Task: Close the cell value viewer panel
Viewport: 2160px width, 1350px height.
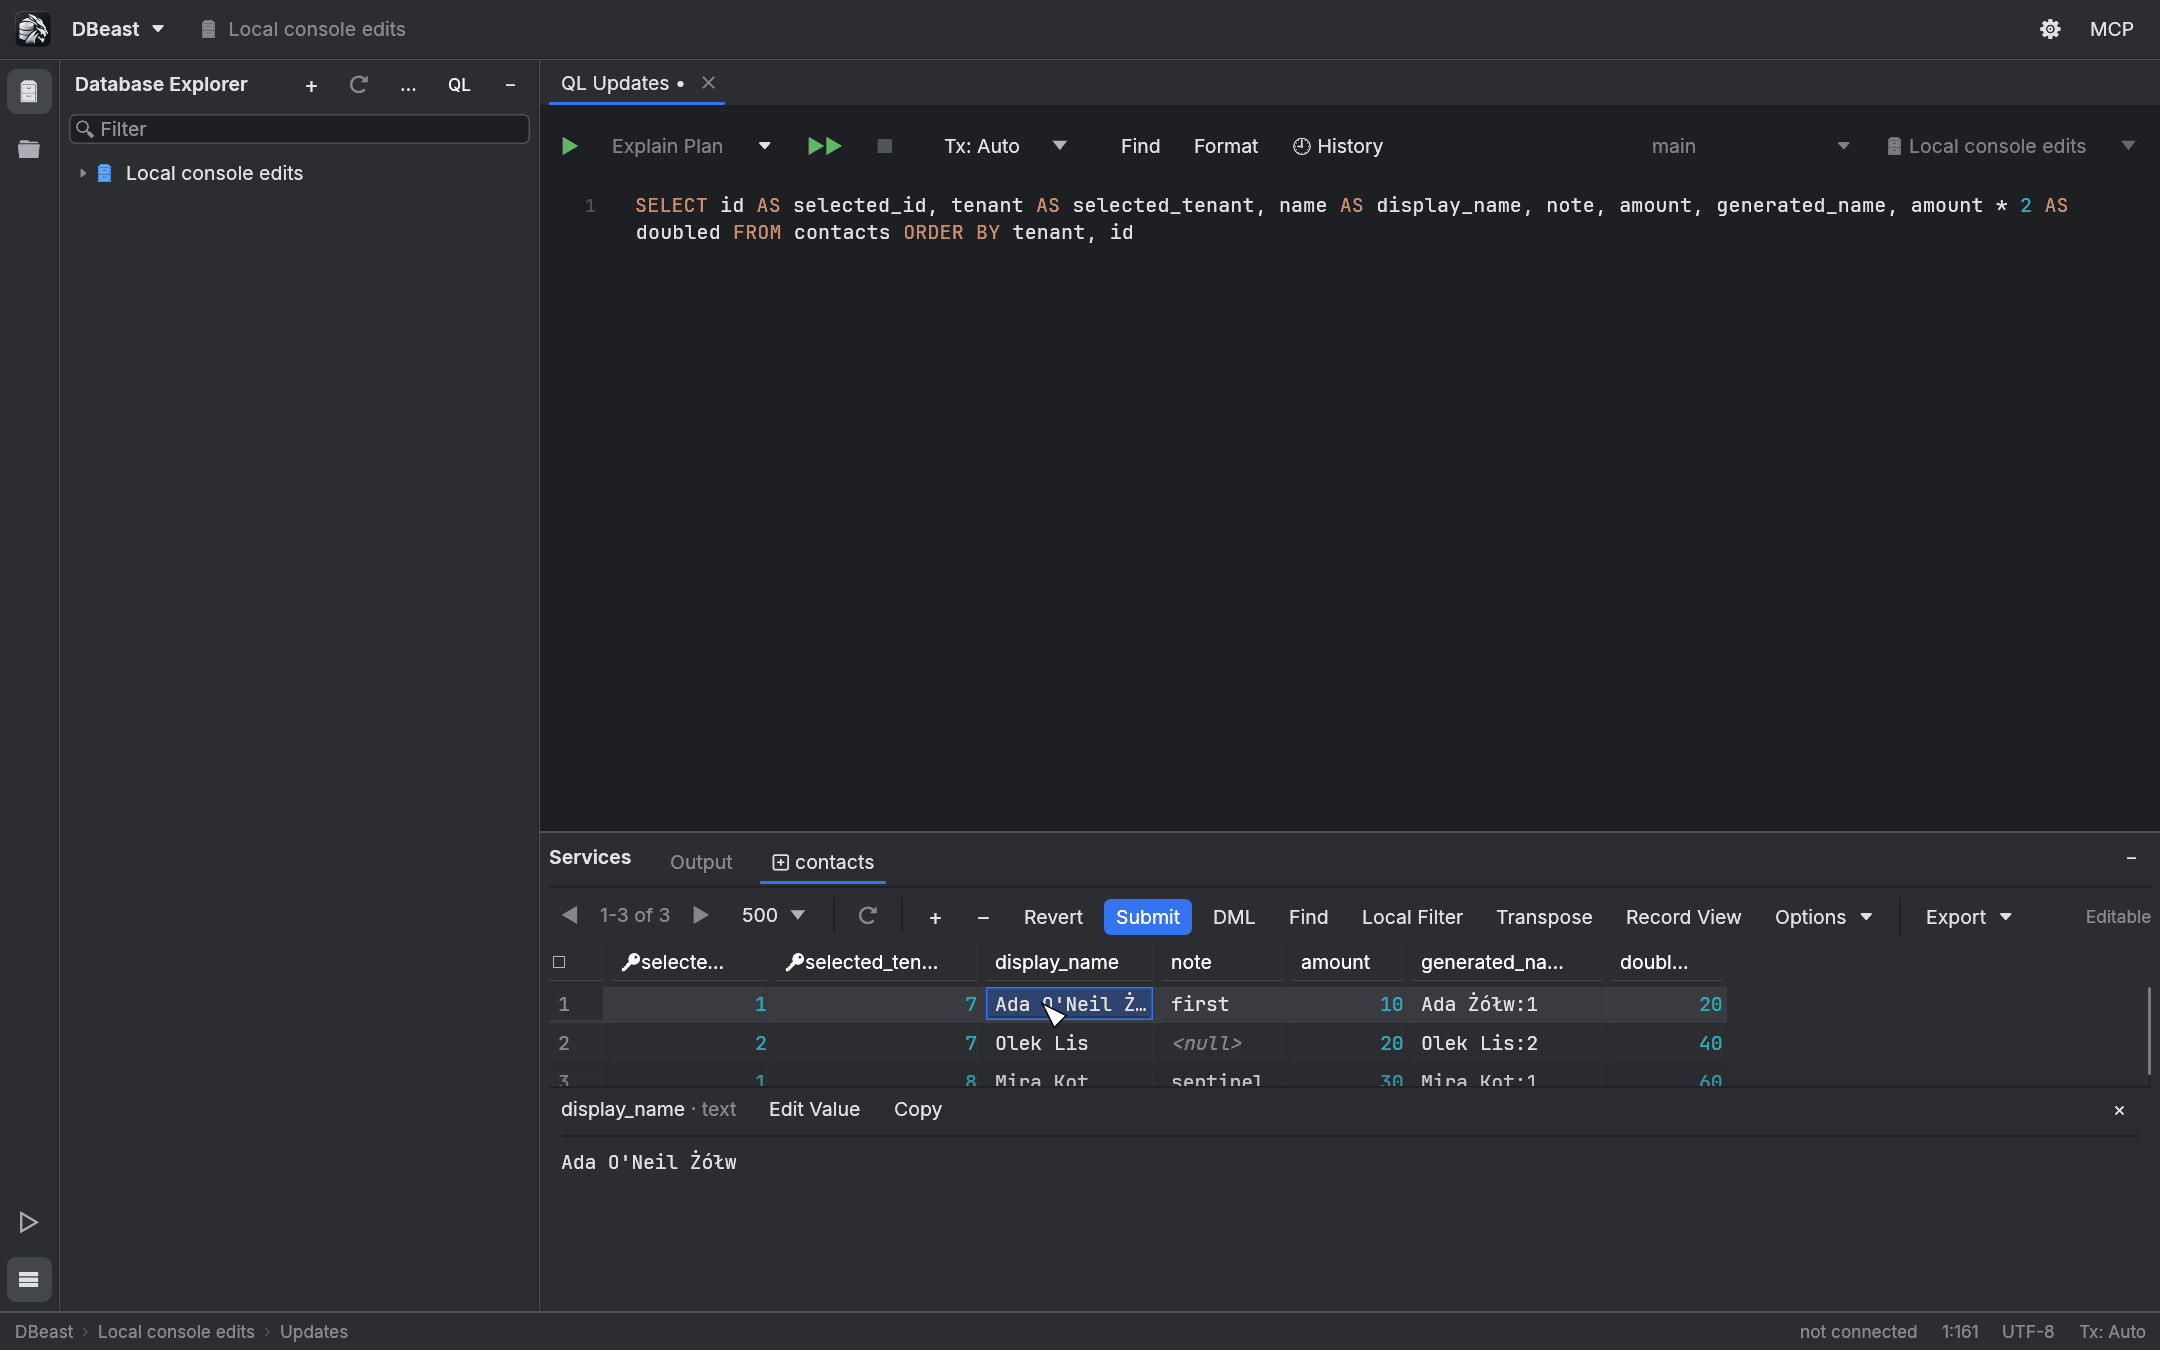Action: tap(2119, 1110)
